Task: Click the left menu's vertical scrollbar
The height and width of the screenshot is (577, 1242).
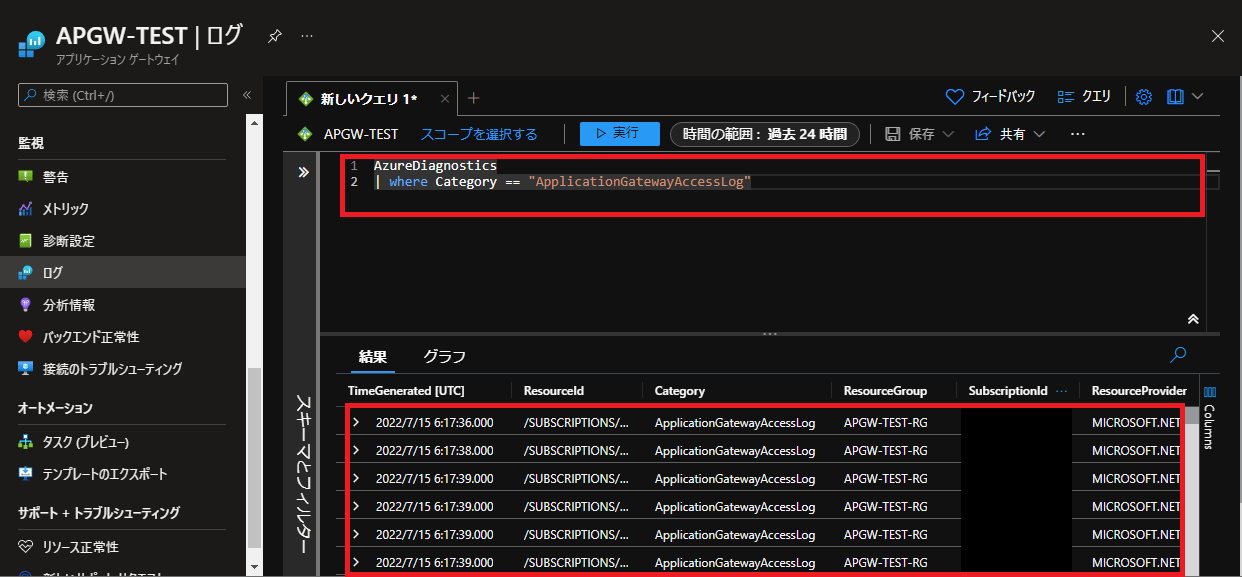Action: (x=256, y=457)
